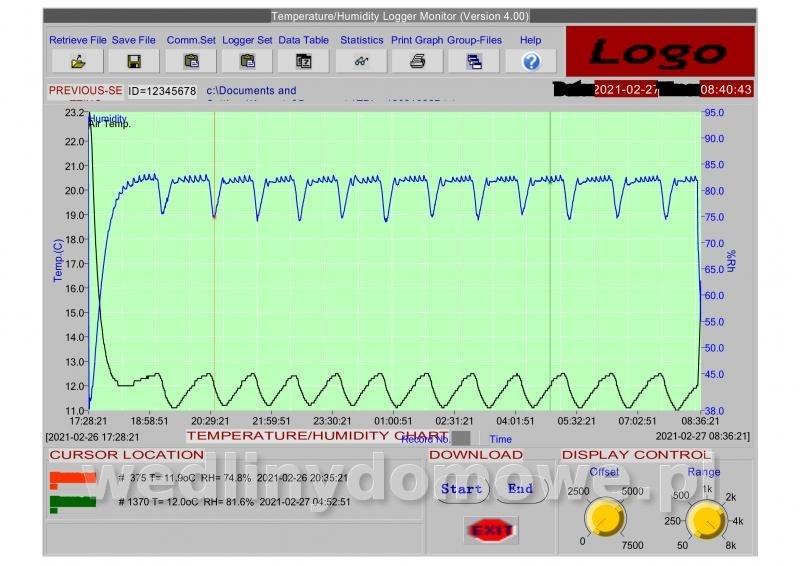Open Group-Files icon button
Image resolution: width=800 pixels, height=566 pixels.
(x=474, y=62)
